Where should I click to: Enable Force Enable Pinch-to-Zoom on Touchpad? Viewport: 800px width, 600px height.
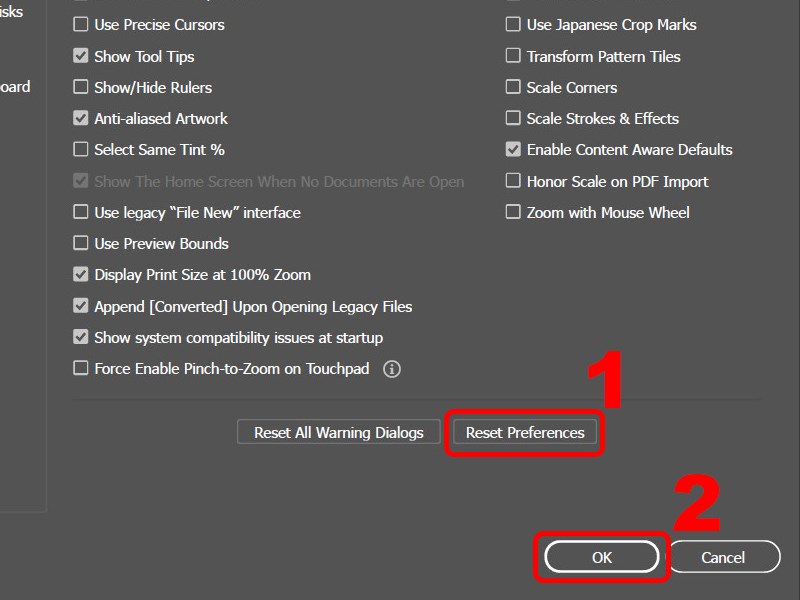tap(80, 368)
